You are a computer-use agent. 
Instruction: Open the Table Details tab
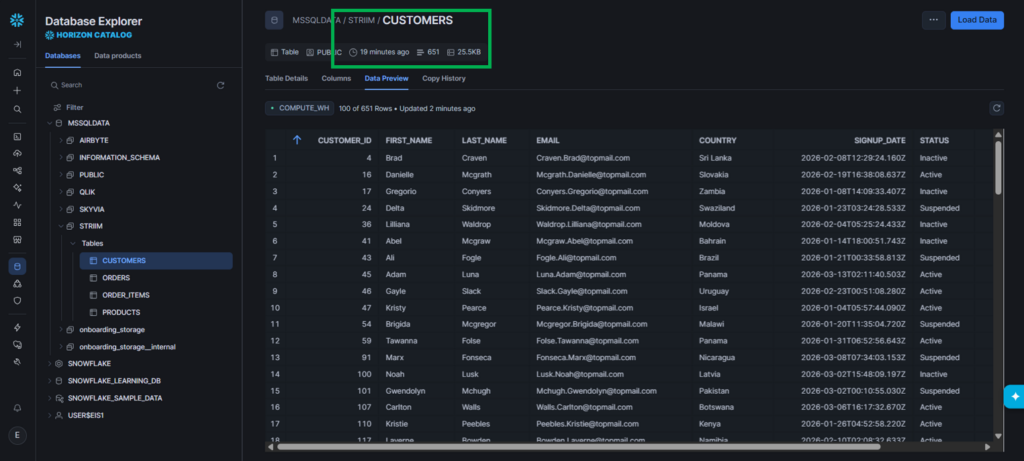[286, 78]
